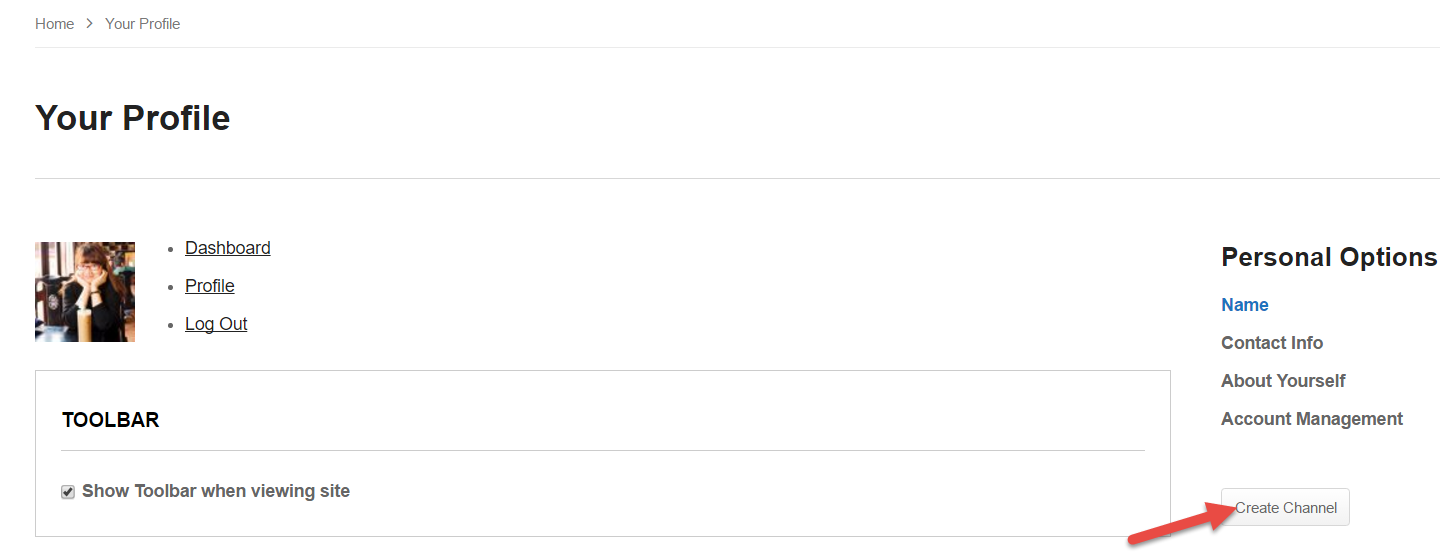
Task: Click the TOOLBAR section heading
Action: [x=111, y=420]
